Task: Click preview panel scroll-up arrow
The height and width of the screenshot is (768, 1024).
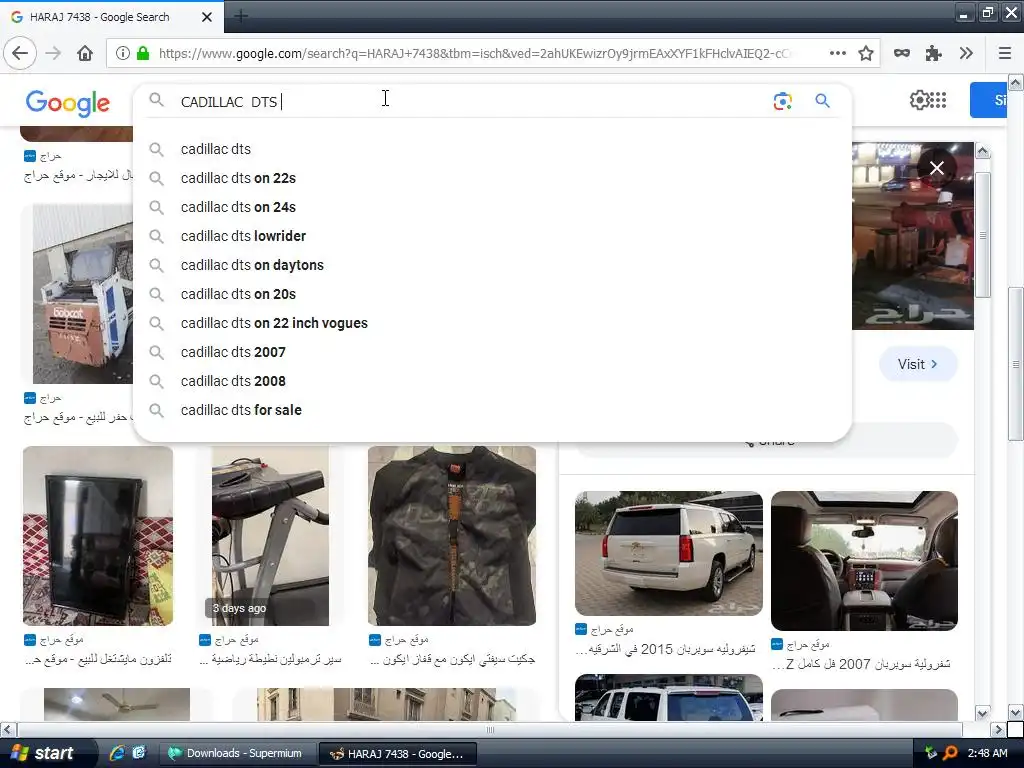Action: pyautogui.click(x=983, y=152)
